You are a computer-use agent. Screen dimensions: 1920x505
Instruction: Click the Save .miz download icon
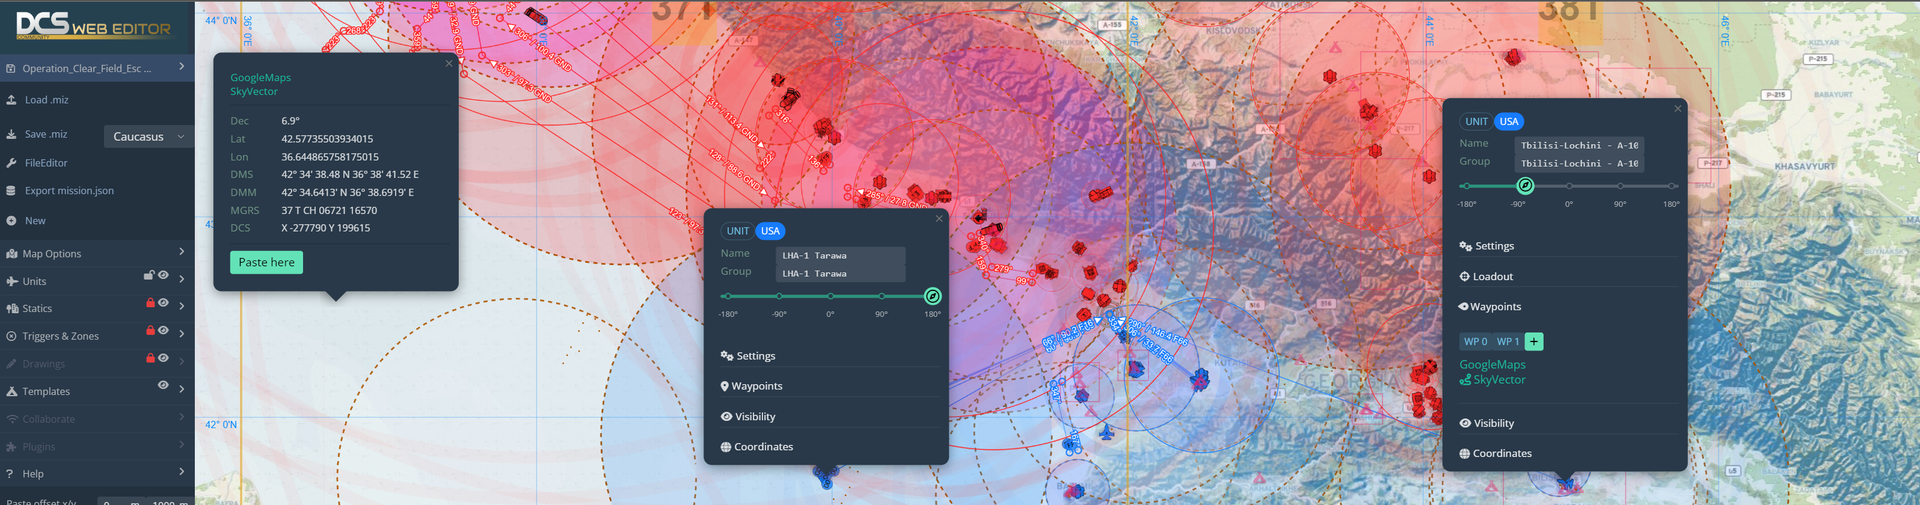click(11, 134)
